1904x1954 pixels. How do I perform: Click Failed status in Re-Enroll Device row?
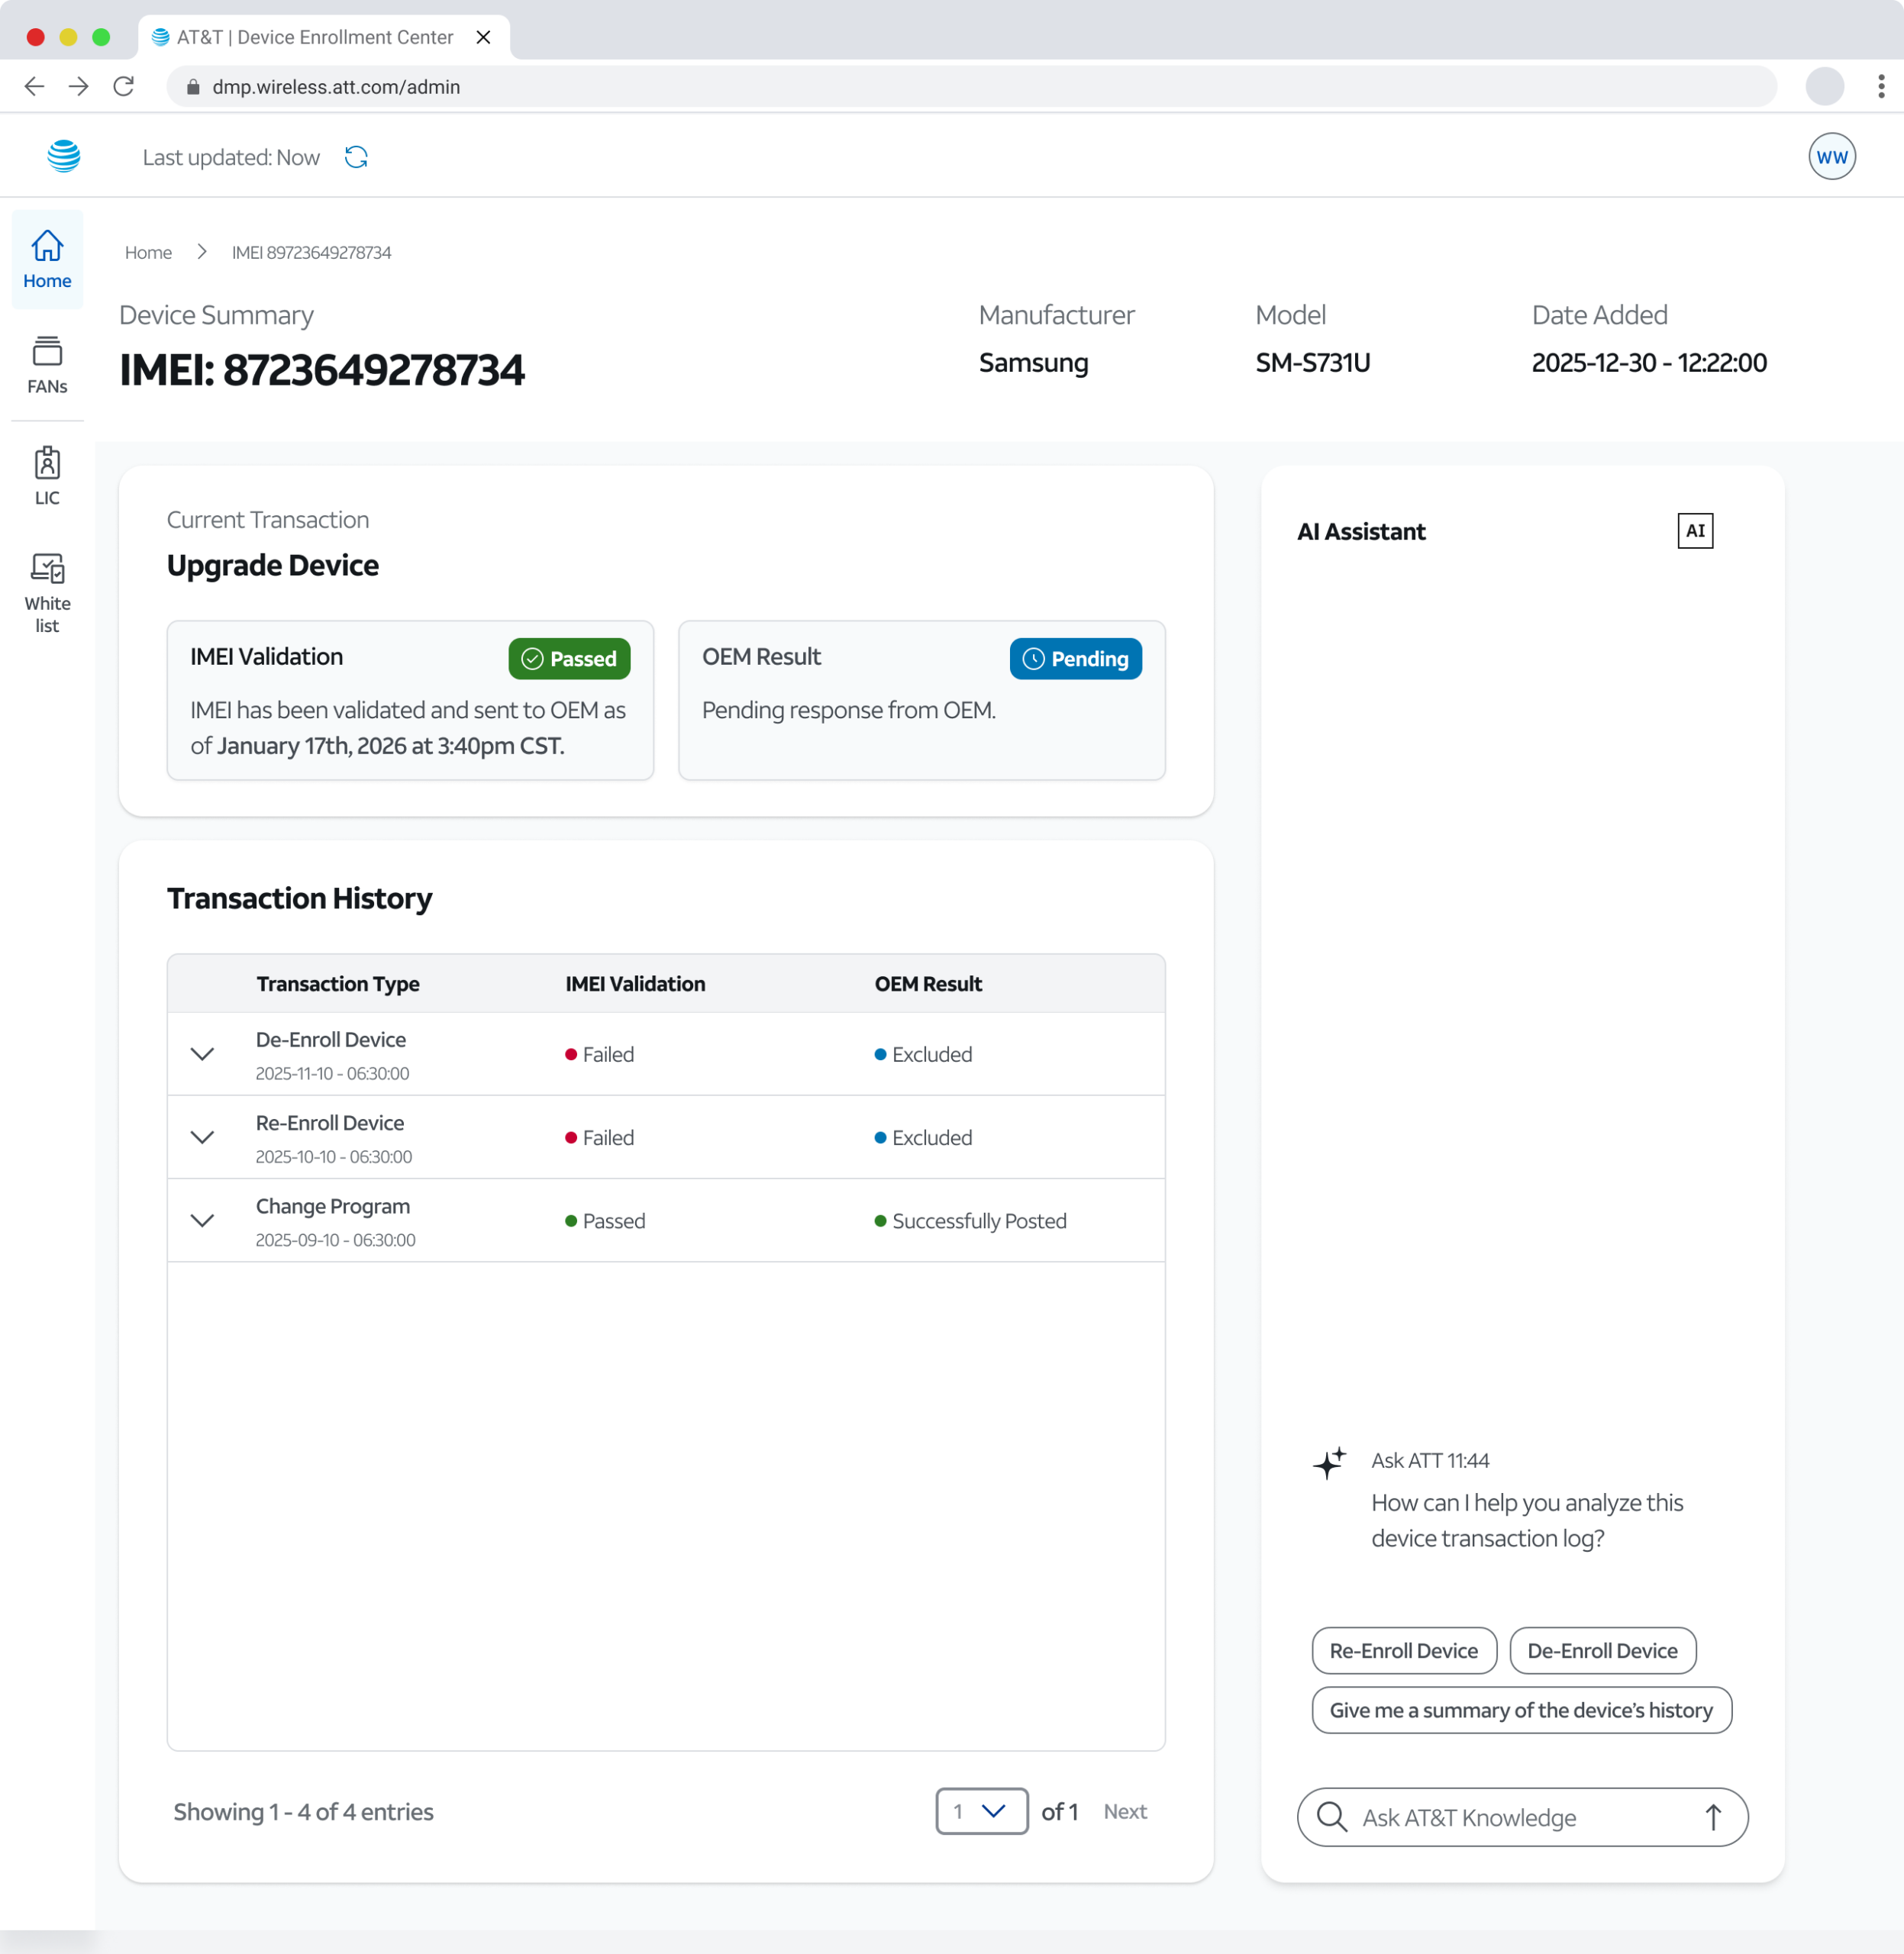[x=599, y=1137]
